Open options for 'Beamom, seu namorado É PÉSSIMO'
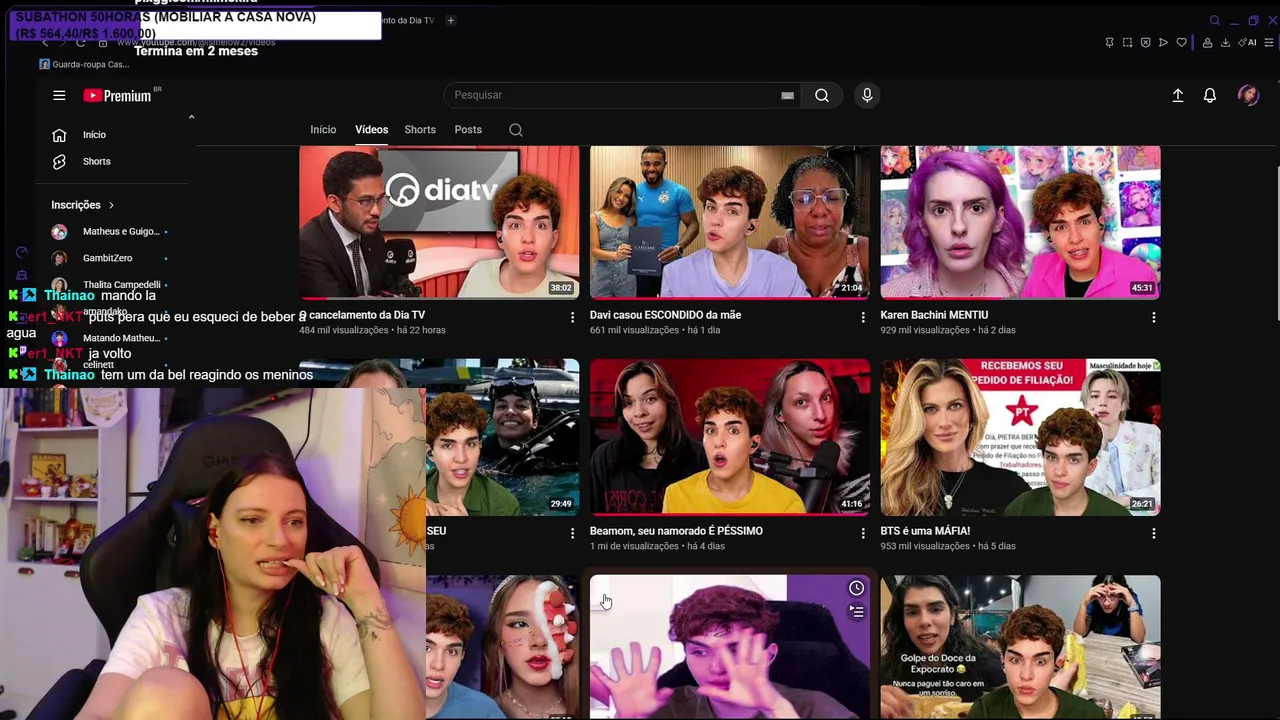 [863, 533]
